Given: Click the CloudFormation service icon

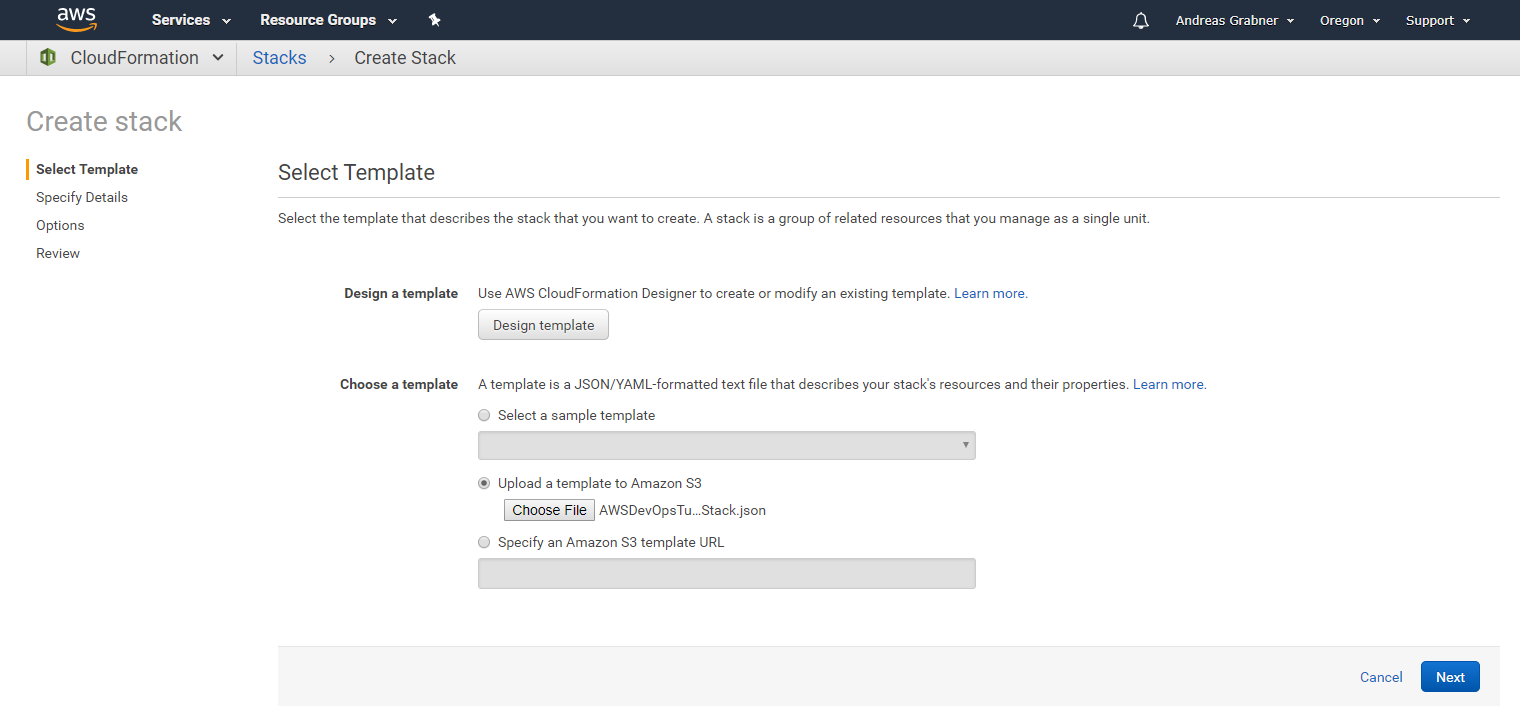Looking at the screenshot, I should coord(48,57).
